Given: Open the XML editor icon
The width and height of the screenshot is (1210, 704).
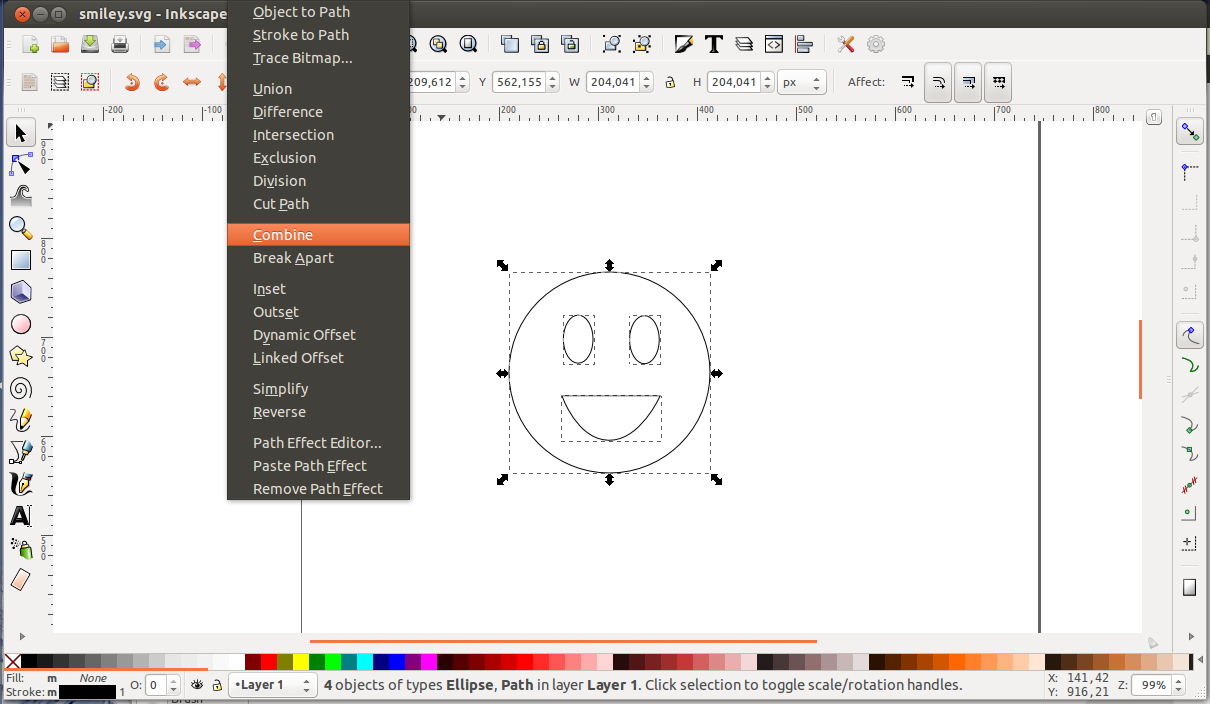Looking at the screenshot, I should point(773,44).
